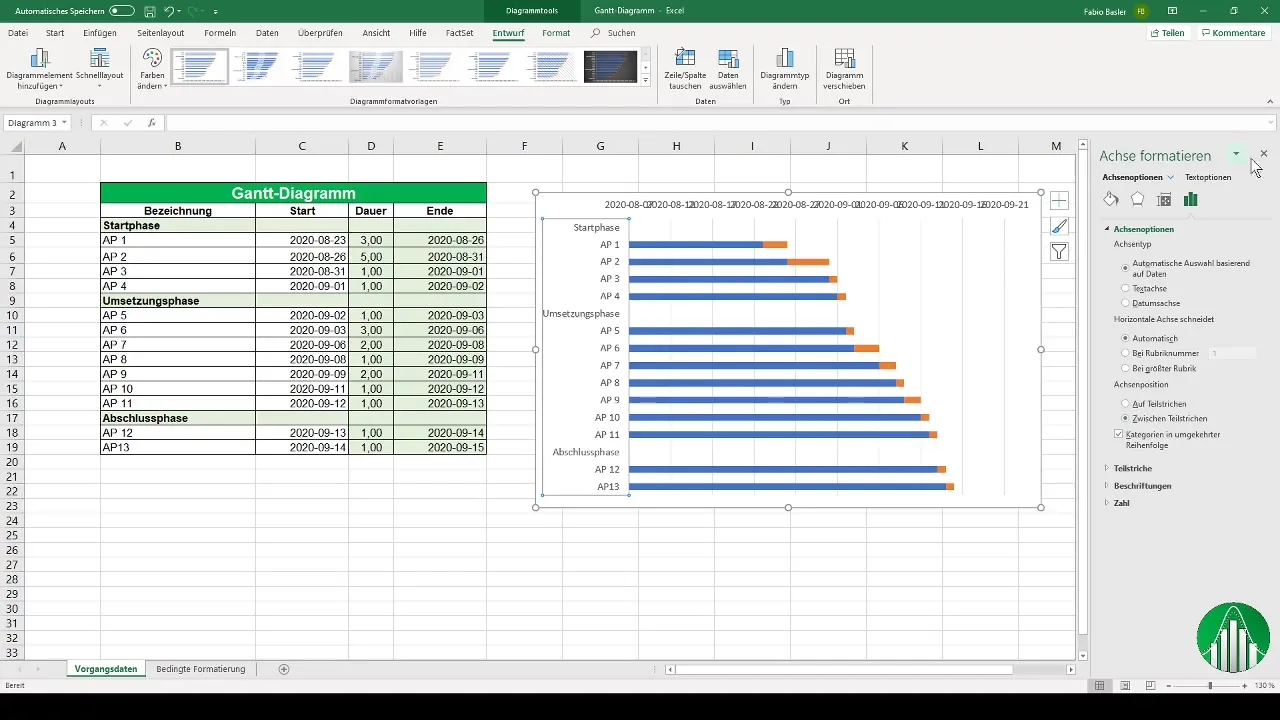The image size is (1280, 720).
Task: Open Fill & Line paint bucket tab
Action: 1110,199
